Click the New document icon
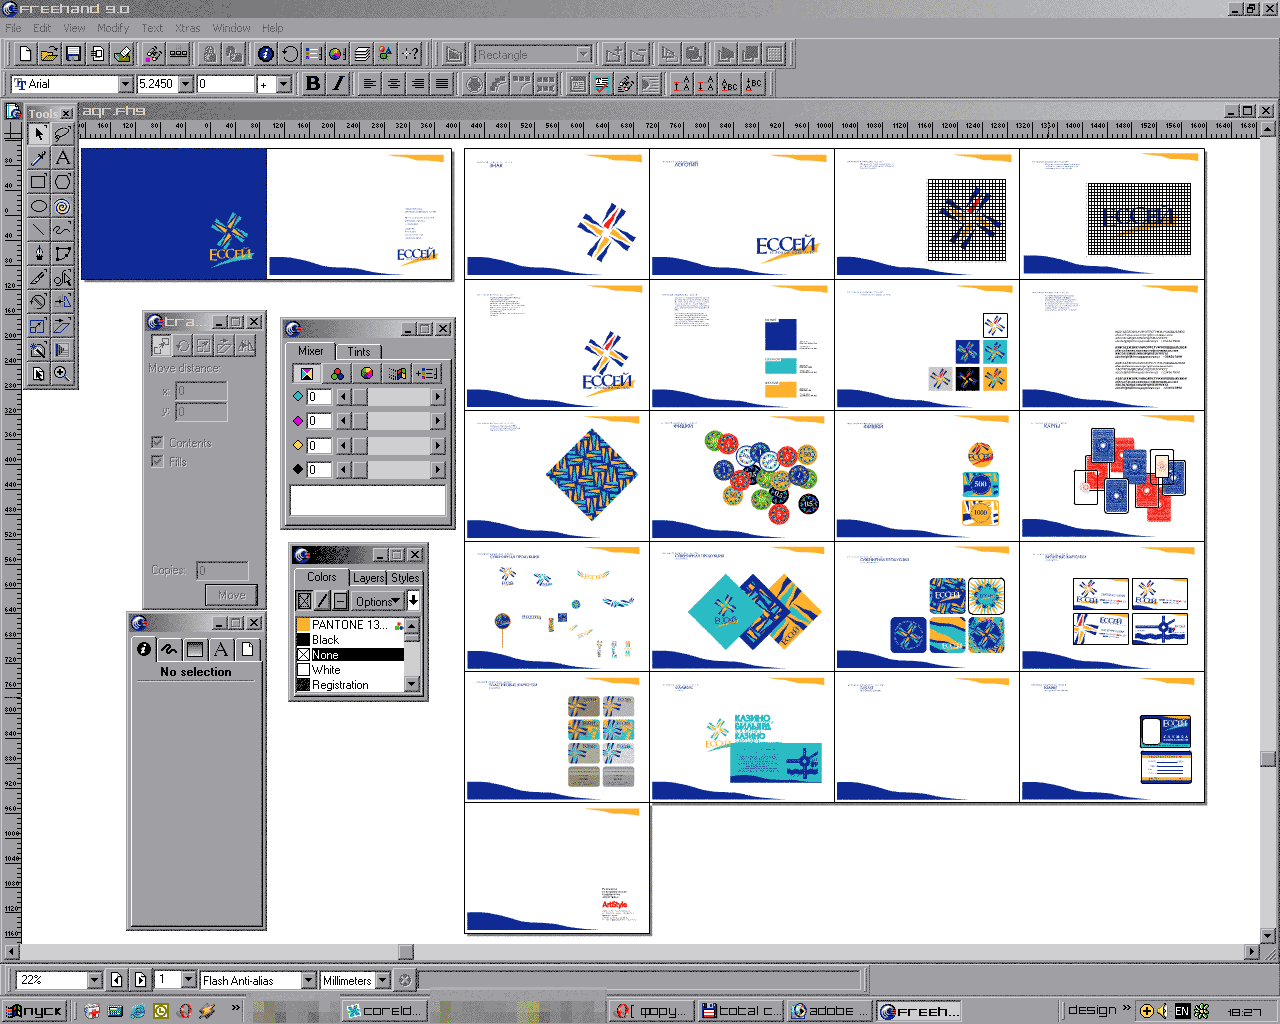 pyautogui.click(x=26, y=53)
